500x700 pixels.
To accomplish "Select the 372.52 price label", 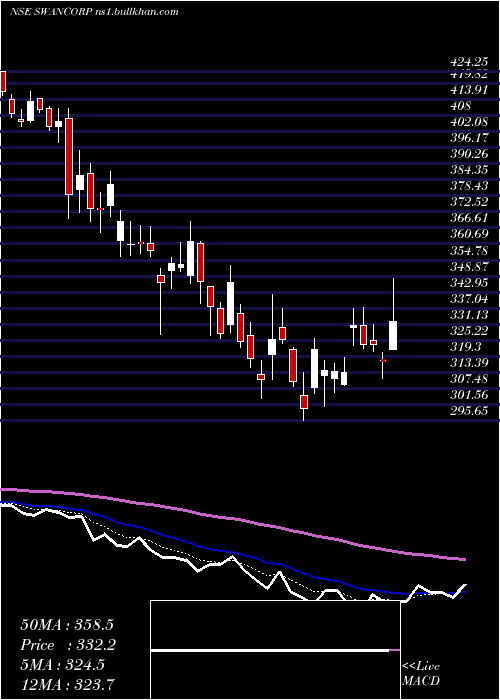I will click(469, 202).
